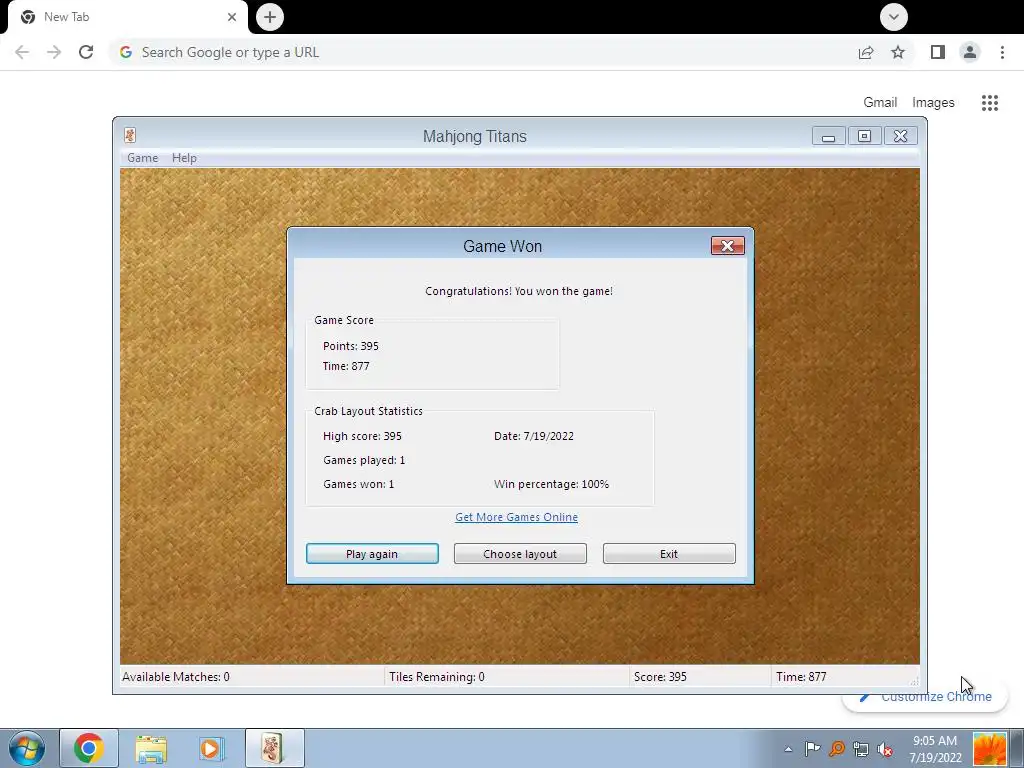This screenshot has height=768, width=1024.
Task: Click the Action Center flag icon
Action: point(812,749)
